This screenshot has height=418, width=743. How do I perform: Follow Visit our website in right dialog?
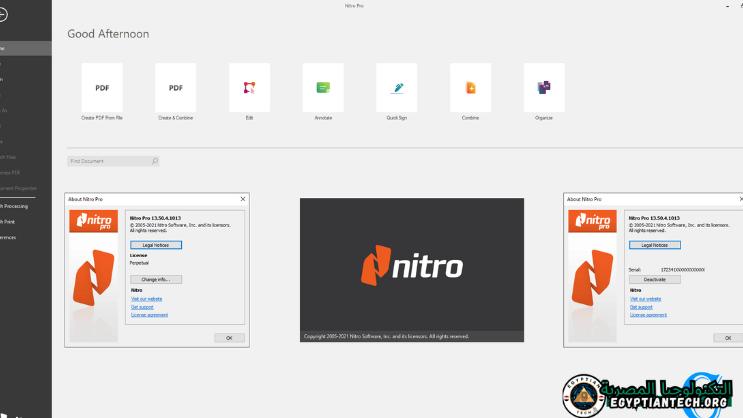[645, 299]
